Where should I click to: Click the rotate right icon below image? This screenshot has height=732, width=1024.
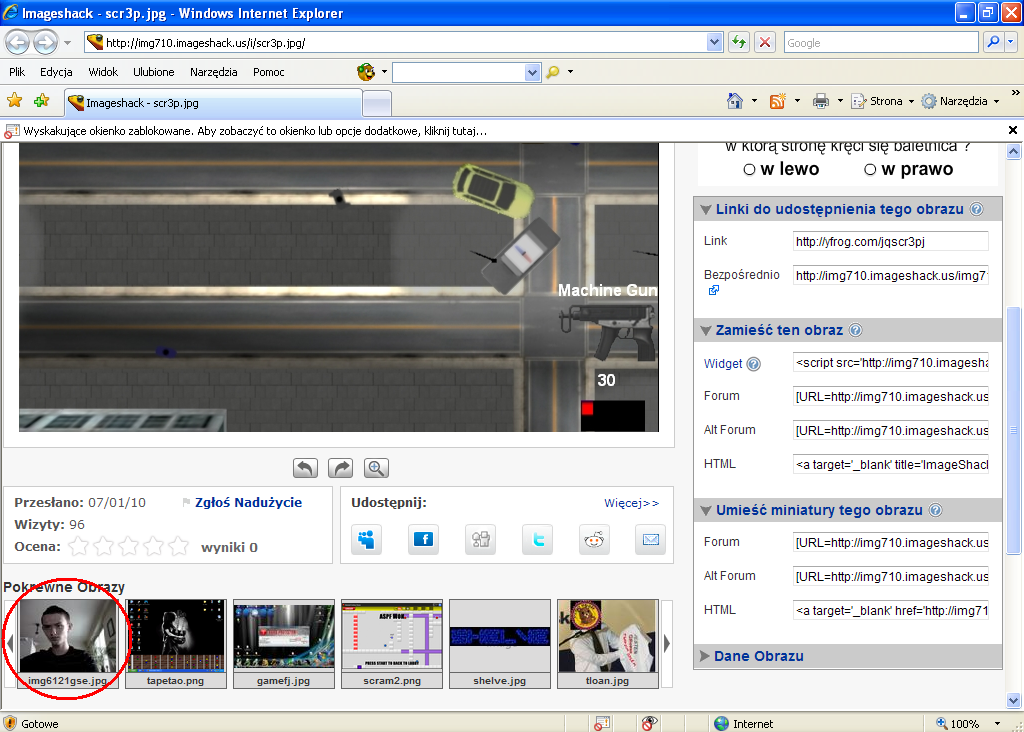(x=341, y=468)
